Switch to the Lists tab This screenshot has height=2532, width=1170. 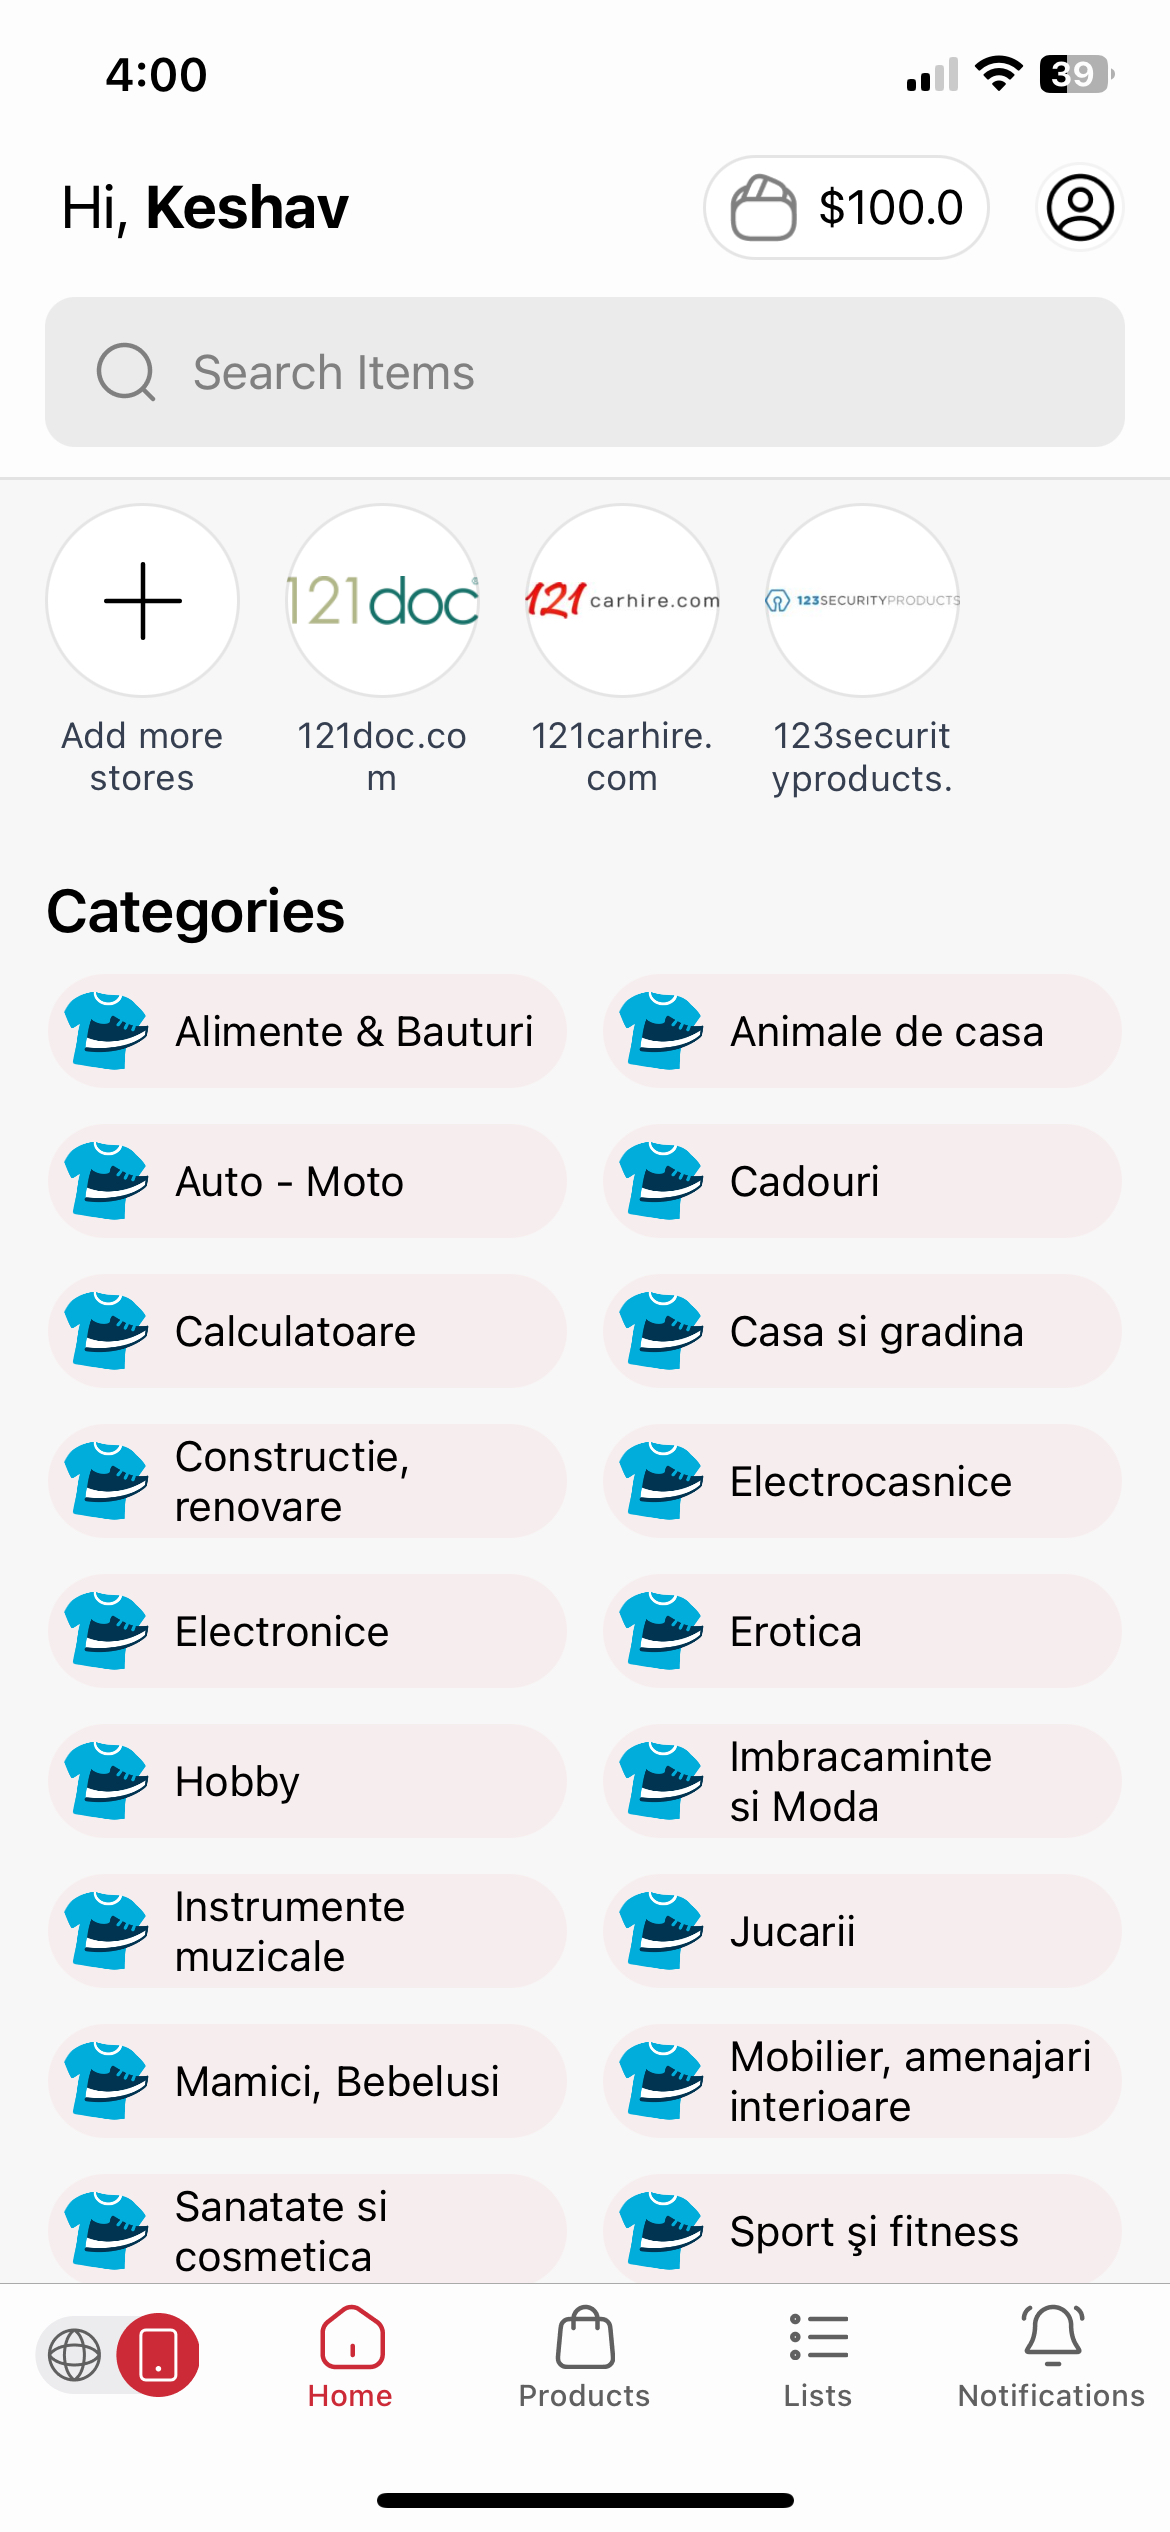(x=818, y=2358)
